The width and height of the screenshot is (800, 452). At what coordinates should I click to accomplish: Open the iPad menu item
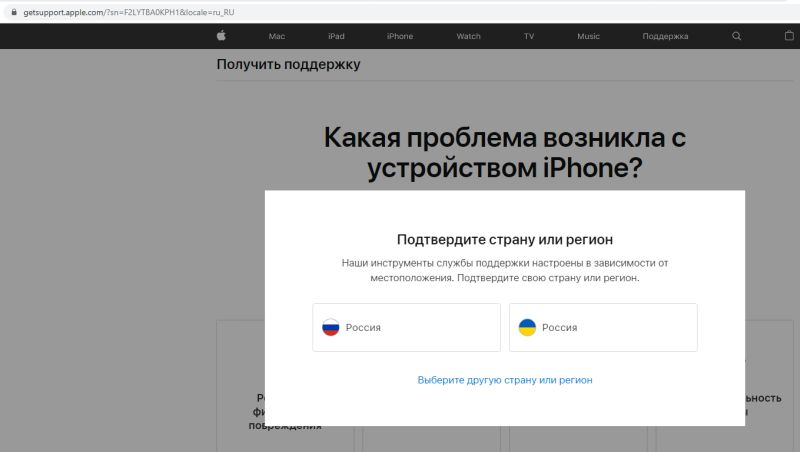click(x=336, y=36)
